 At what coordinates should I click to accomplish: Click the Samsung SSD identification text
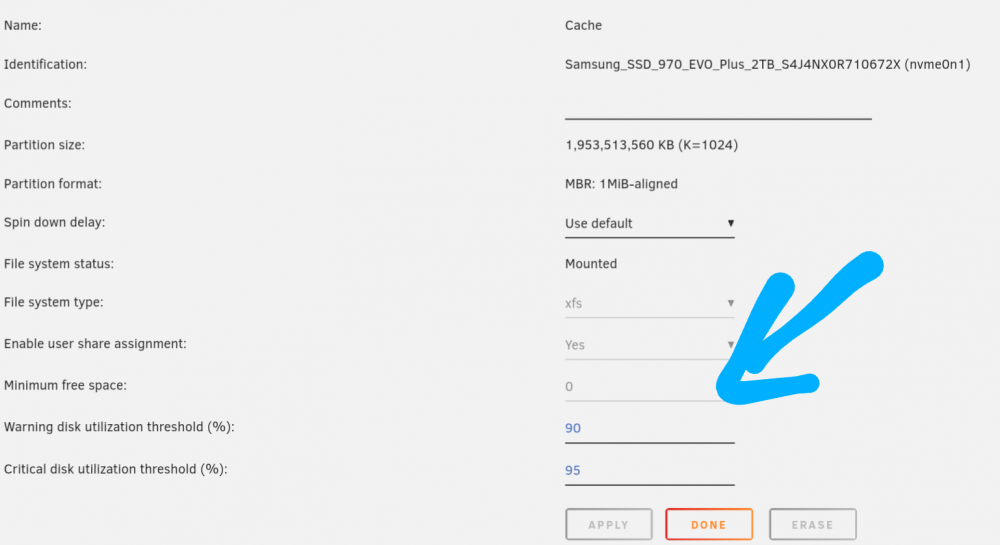pos(767,64)
